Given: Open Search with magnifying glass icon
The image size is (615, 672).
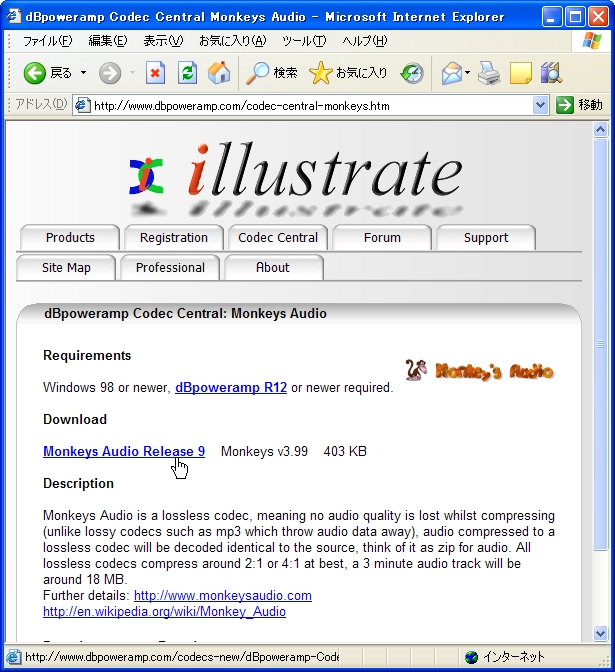Looking at the screenshot, I should [x=257, y=73].
